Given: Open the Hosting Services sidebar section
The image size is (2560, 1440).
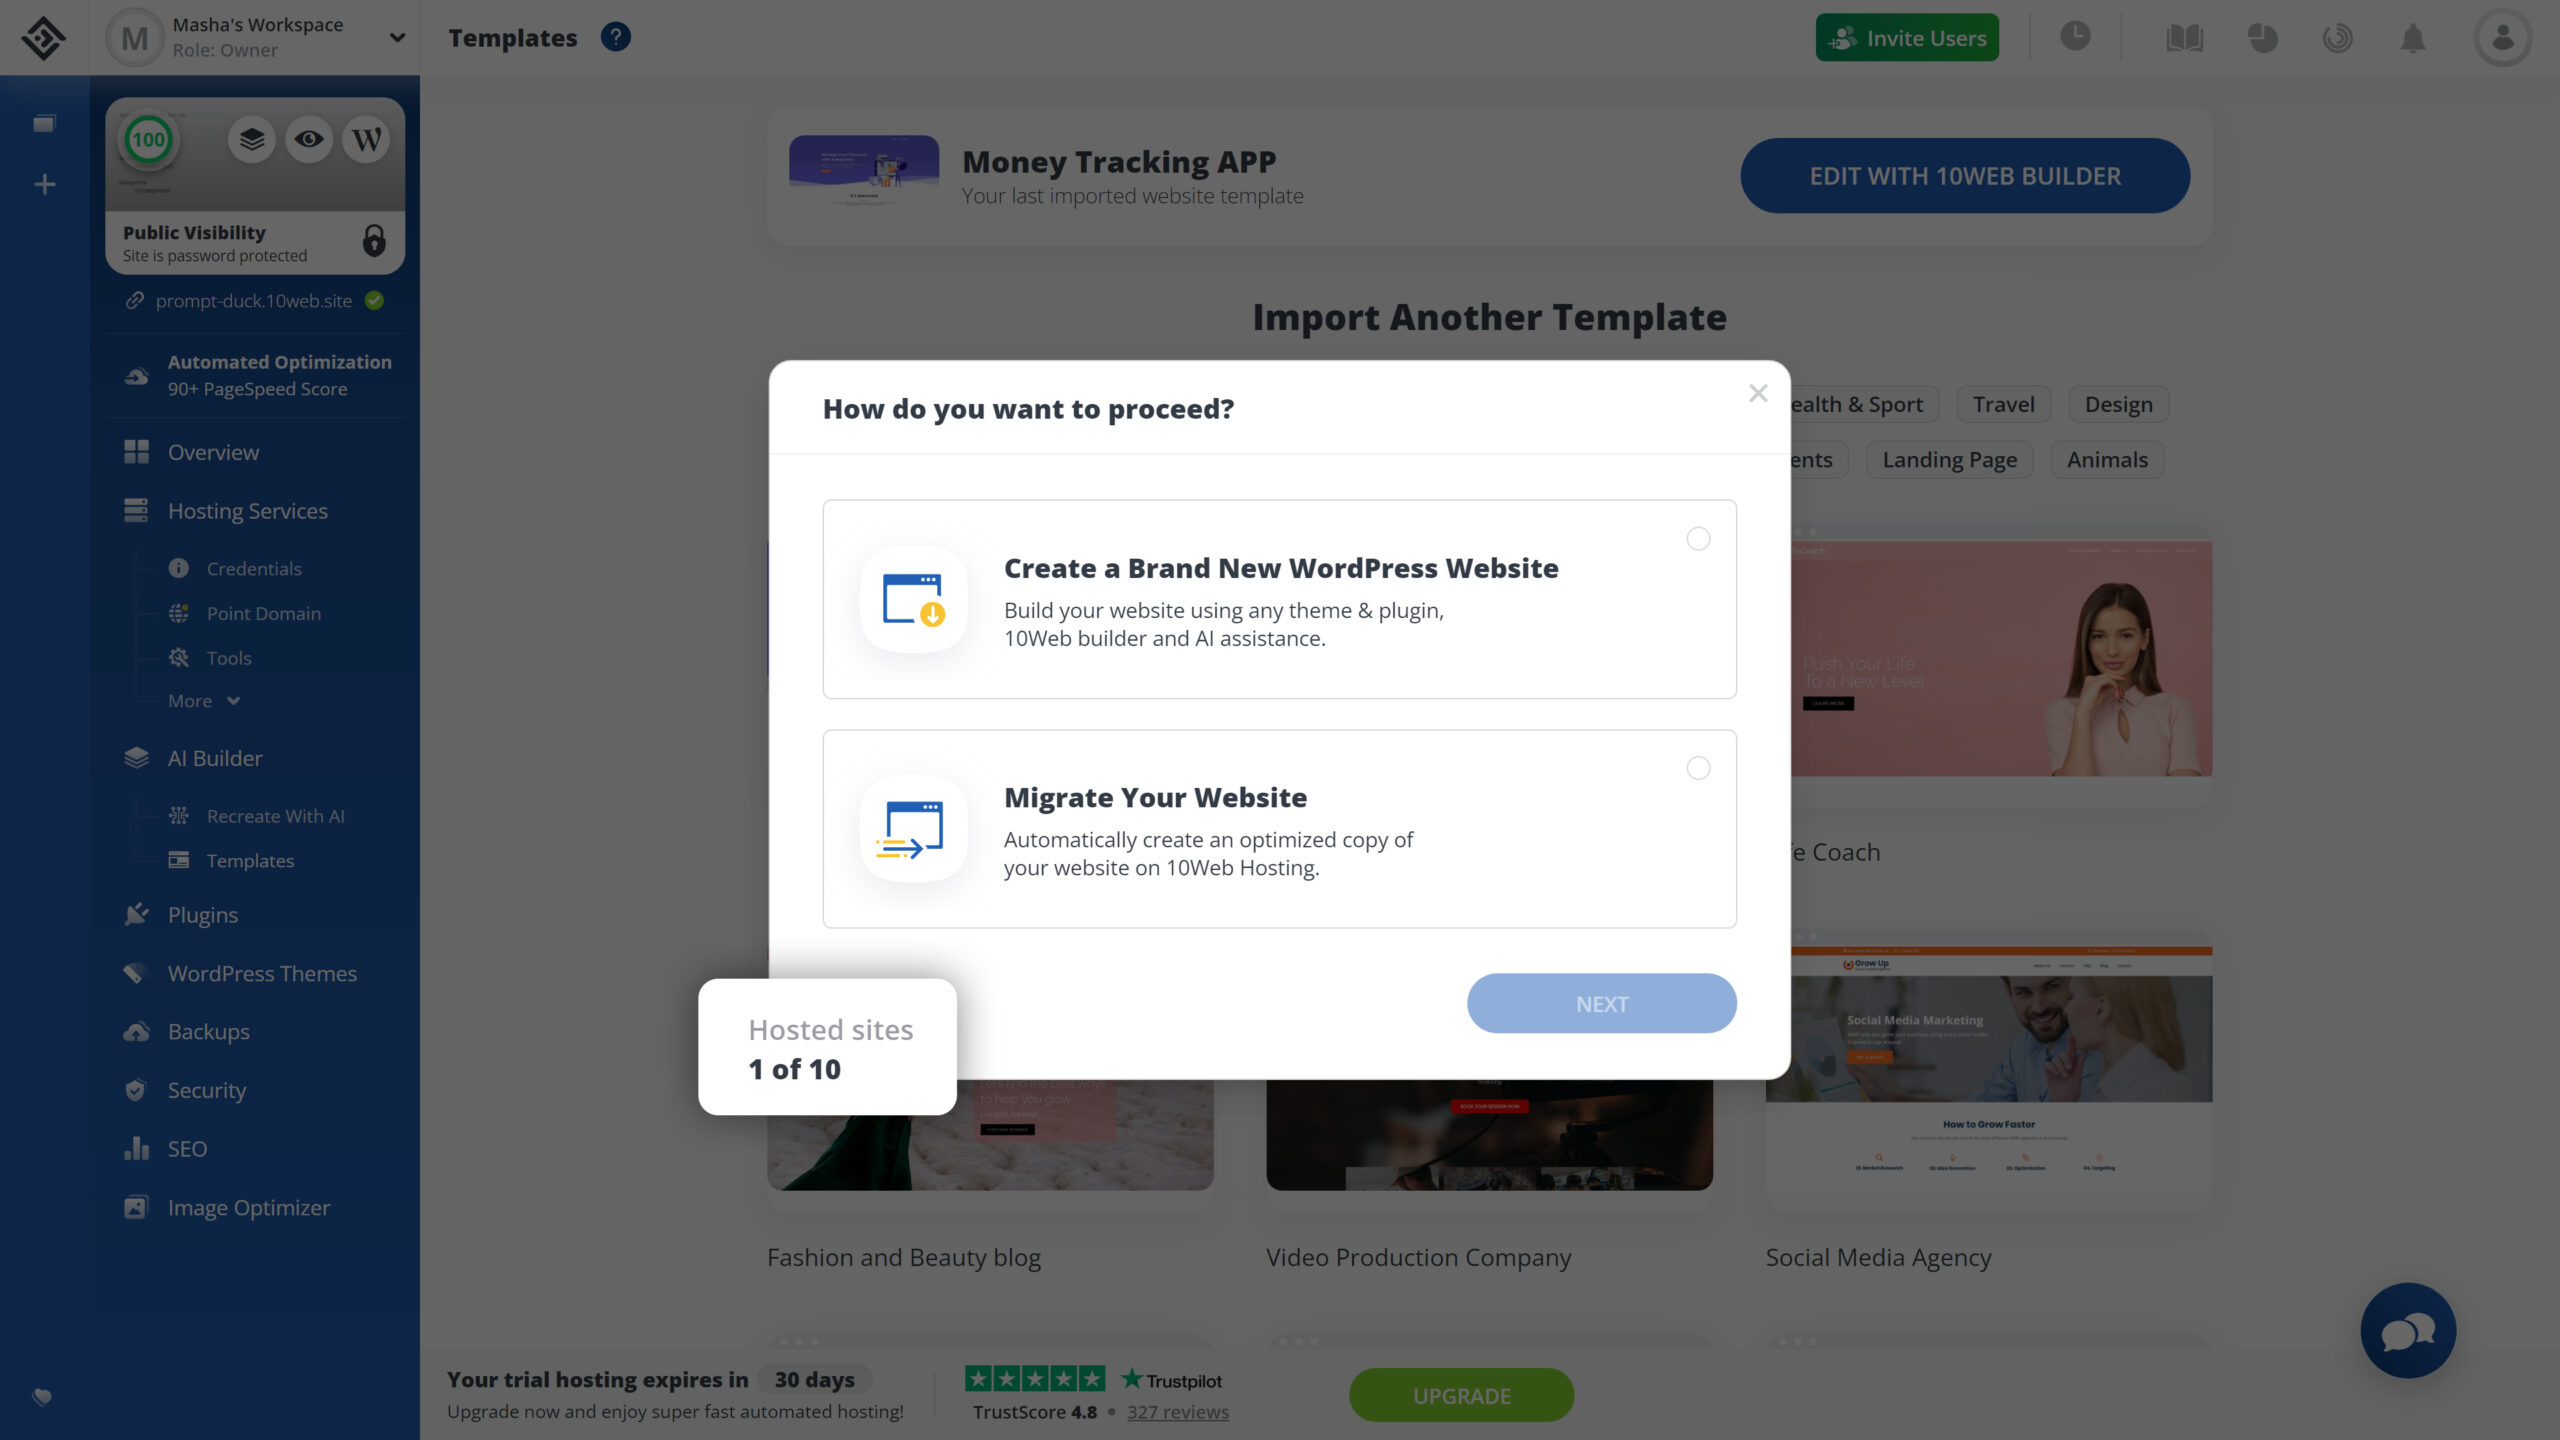Looking at the screenshot, I should 247,511.
